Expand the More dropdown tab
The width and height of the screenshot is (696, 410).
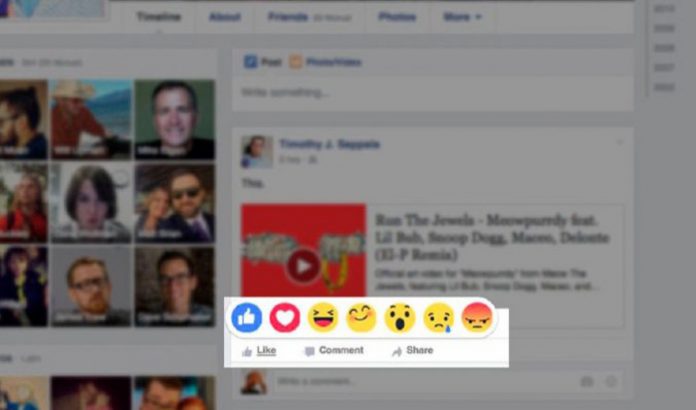point(462,17)
